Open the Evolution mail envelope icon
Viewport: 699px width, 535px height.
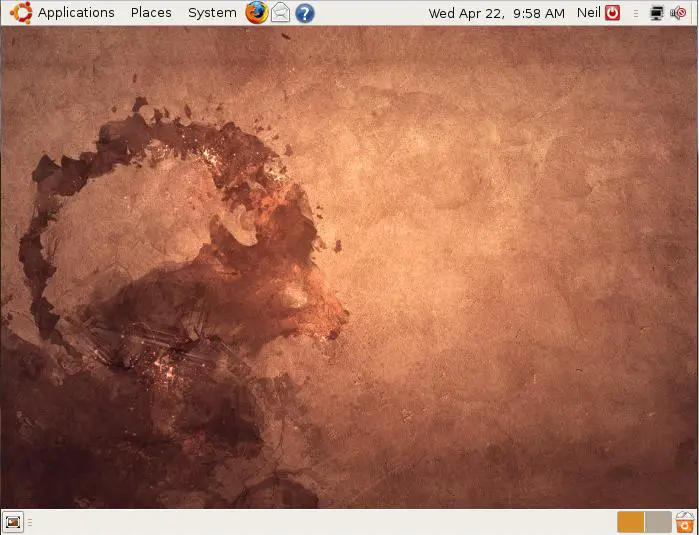pyautogui.click(x=281, y=13)
